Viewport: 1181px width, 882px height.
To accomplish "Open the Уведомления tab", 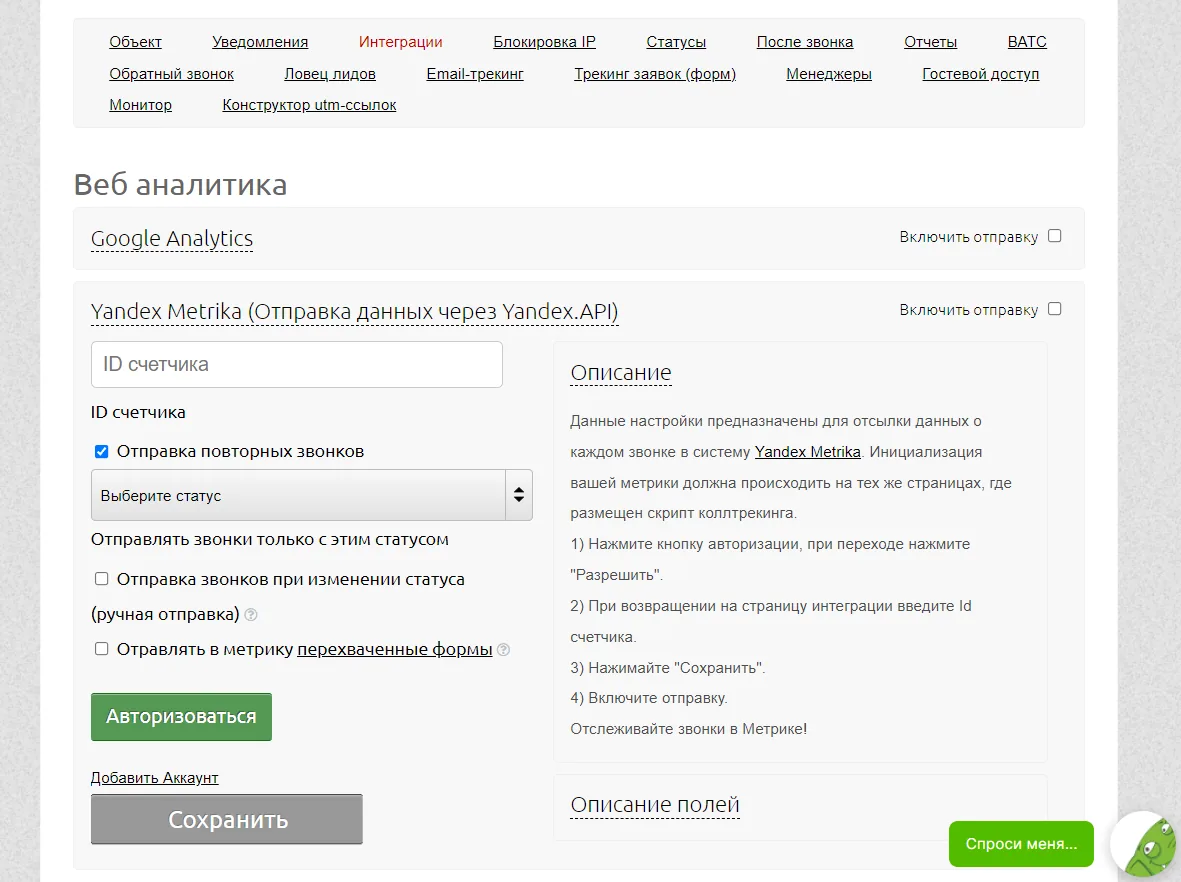I will (260, 42).
